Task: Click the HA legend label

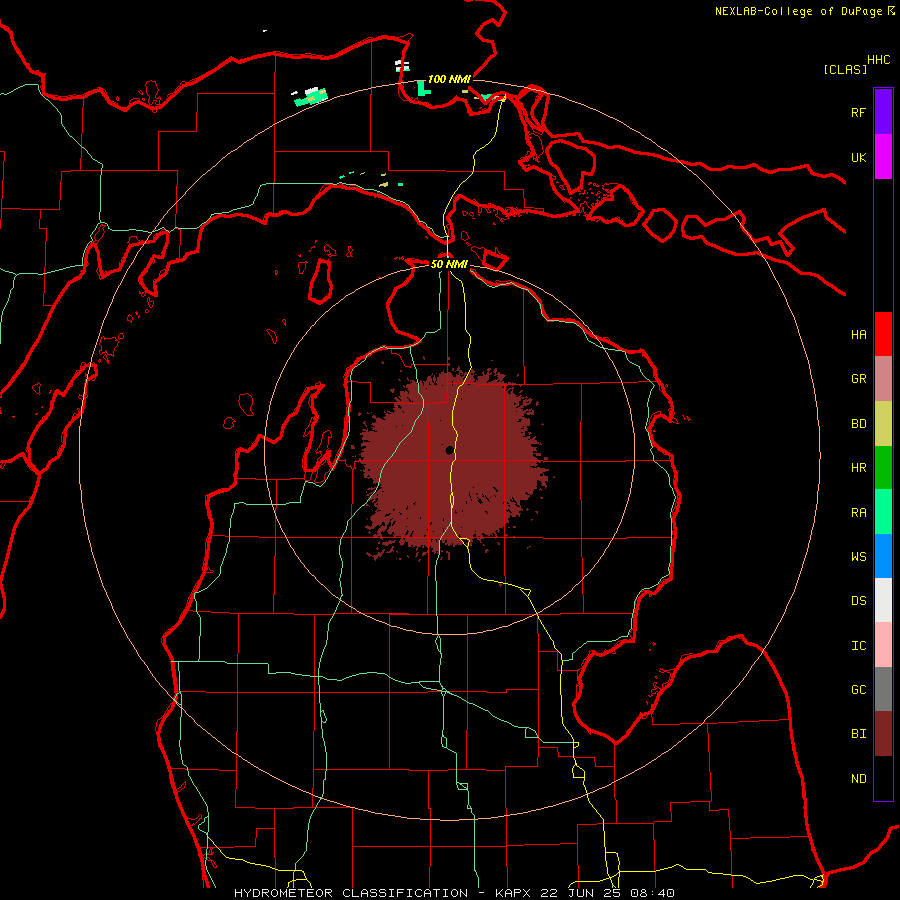Action: pyautogui.click(x=858, y=335)
